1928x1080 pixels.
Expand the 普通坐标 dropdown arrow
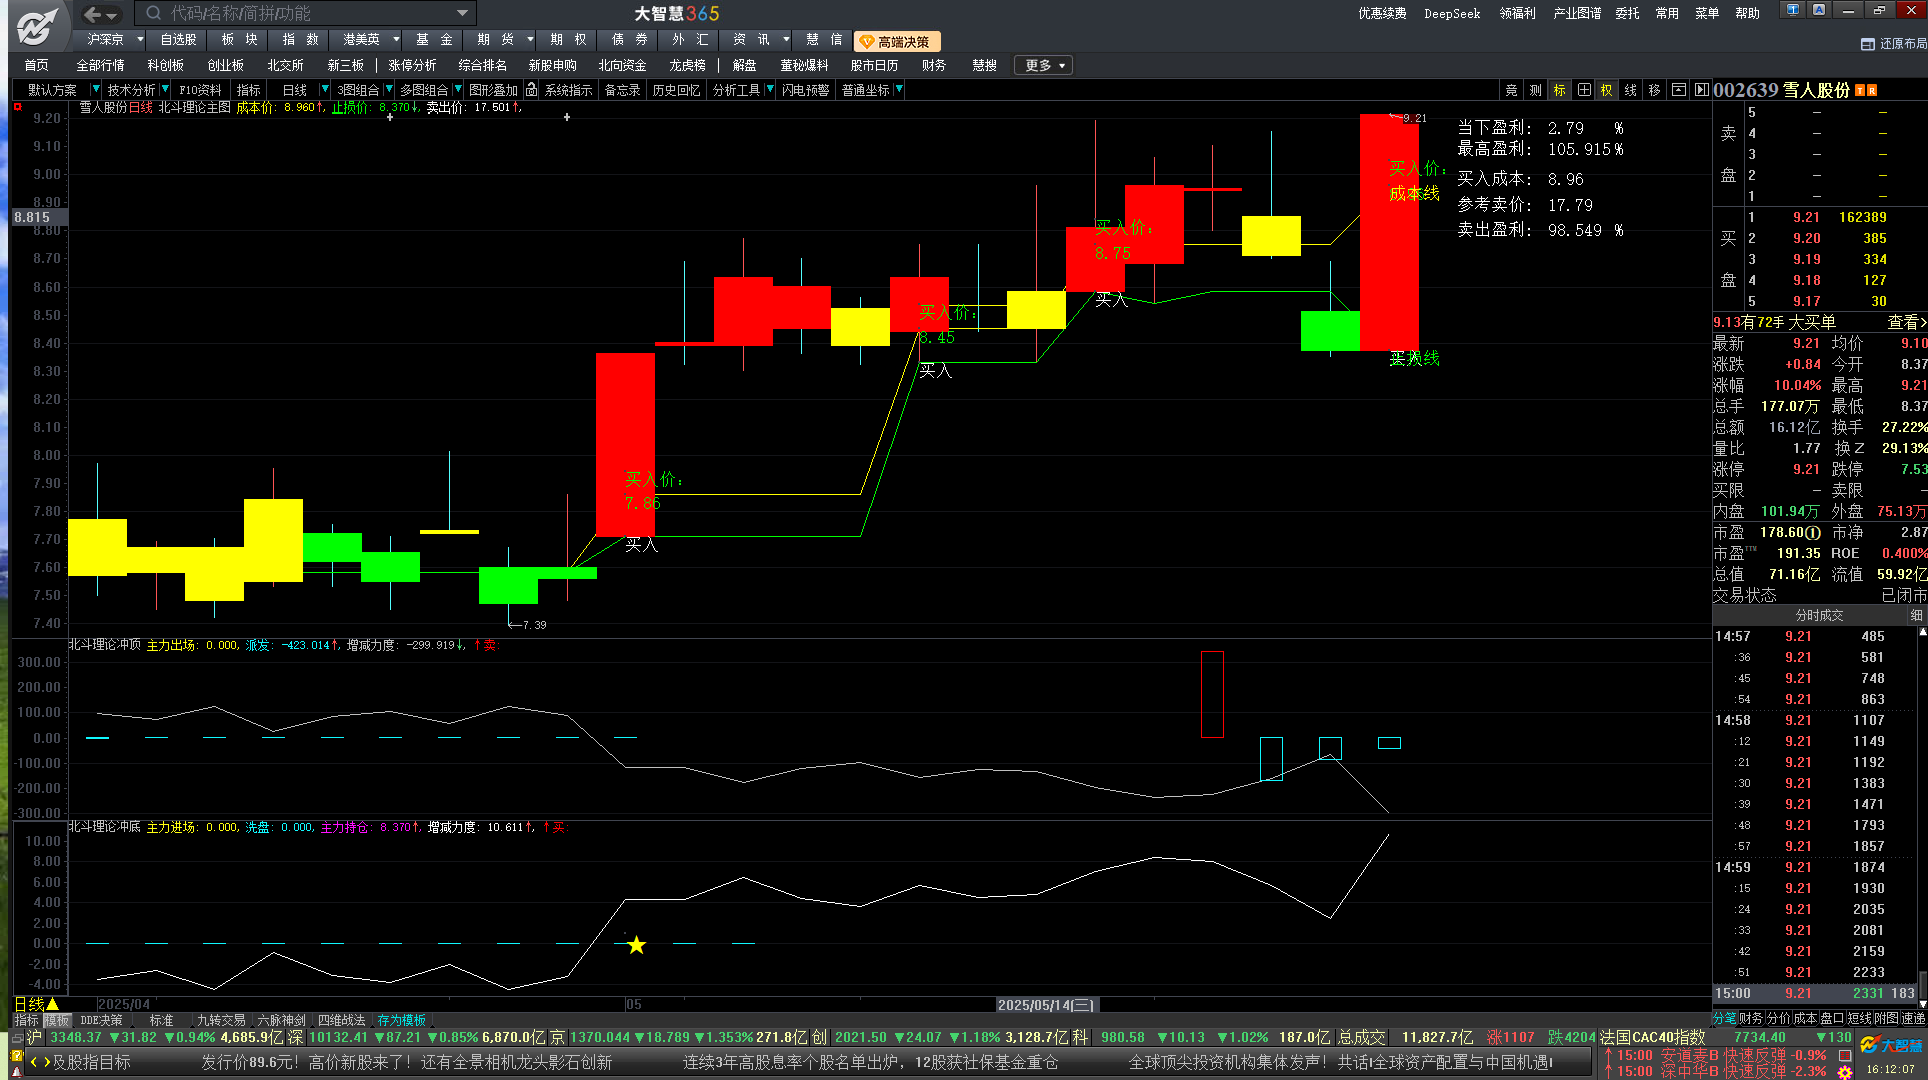pyautogui.click(x=899, y=90)
